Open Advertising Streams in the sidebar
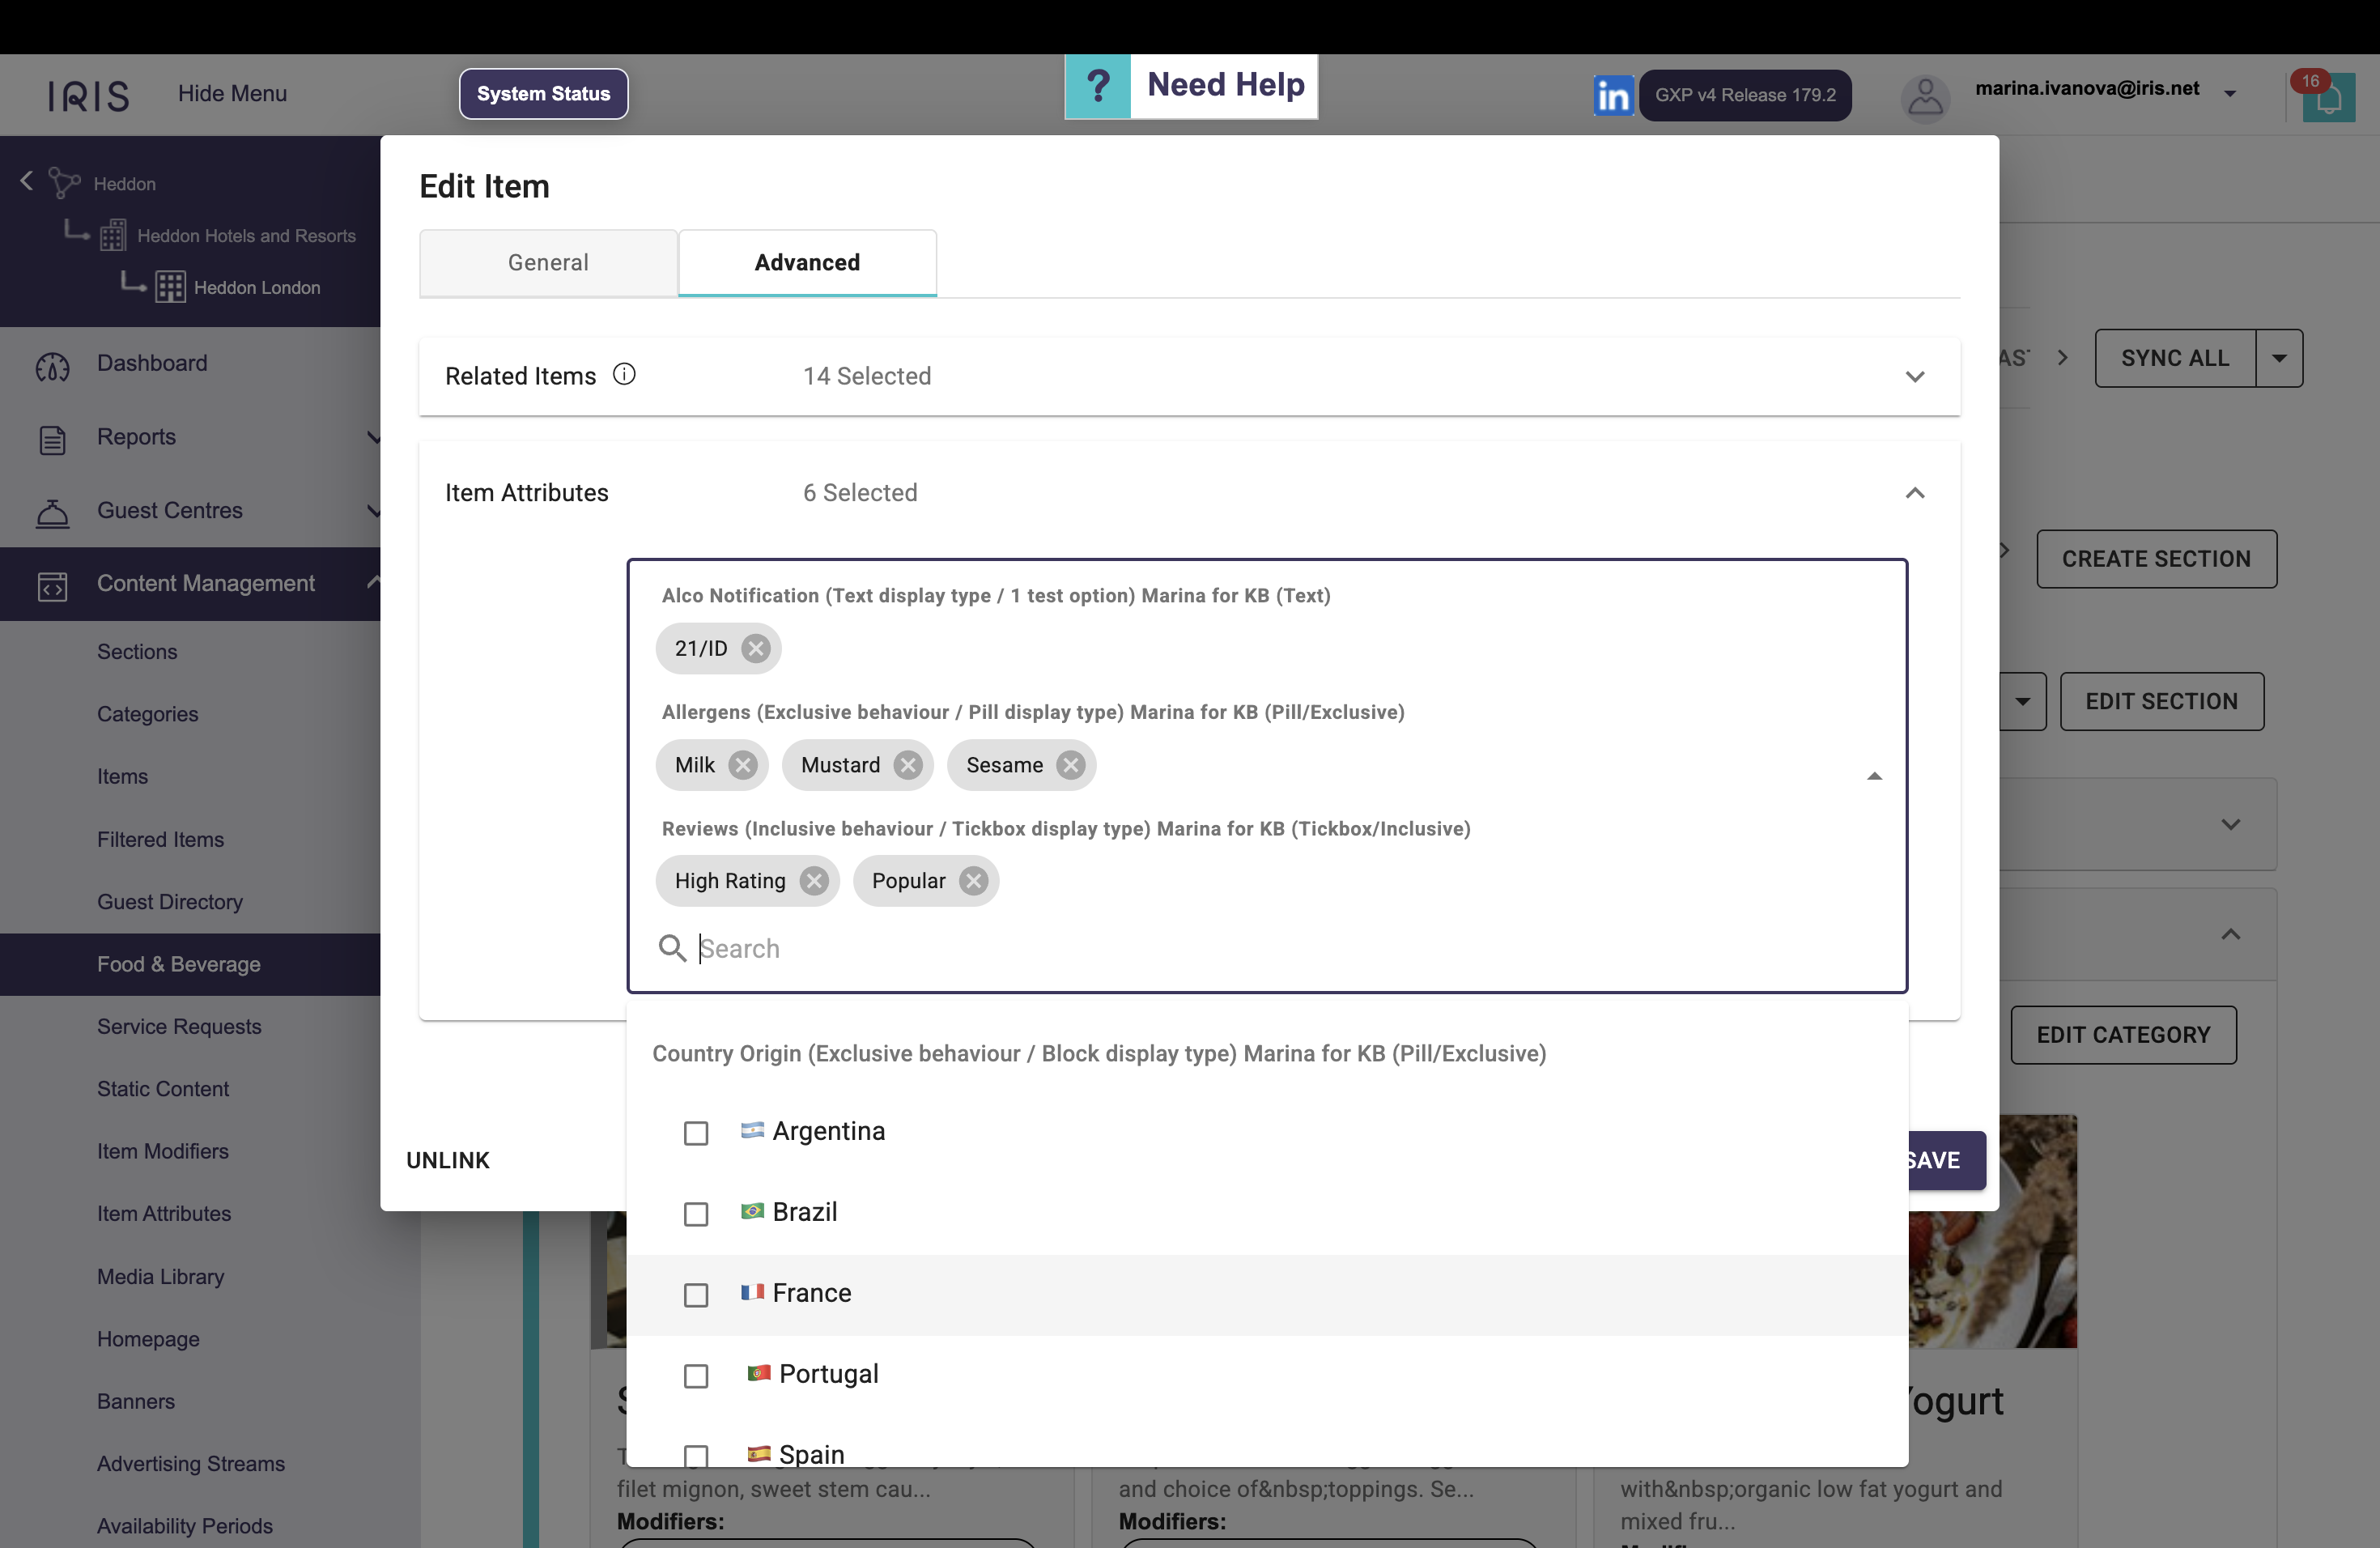2380x1548 pixels. pos(191,1464)
